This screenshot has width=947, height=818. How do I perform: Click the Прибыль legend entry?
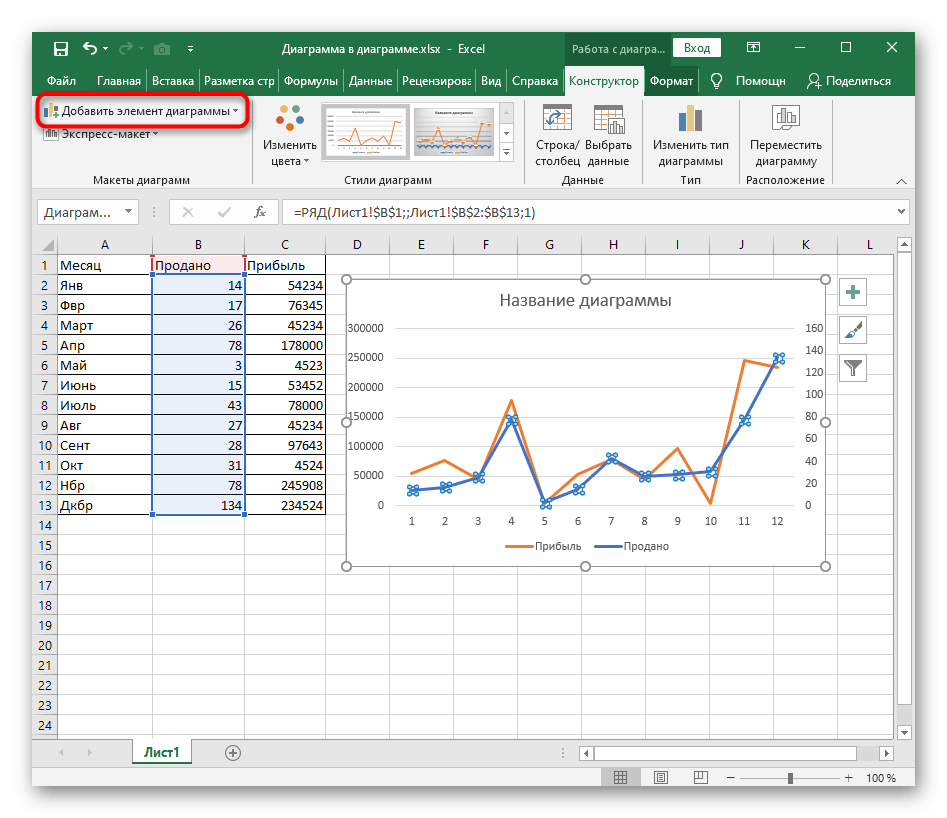coord(544,546)
